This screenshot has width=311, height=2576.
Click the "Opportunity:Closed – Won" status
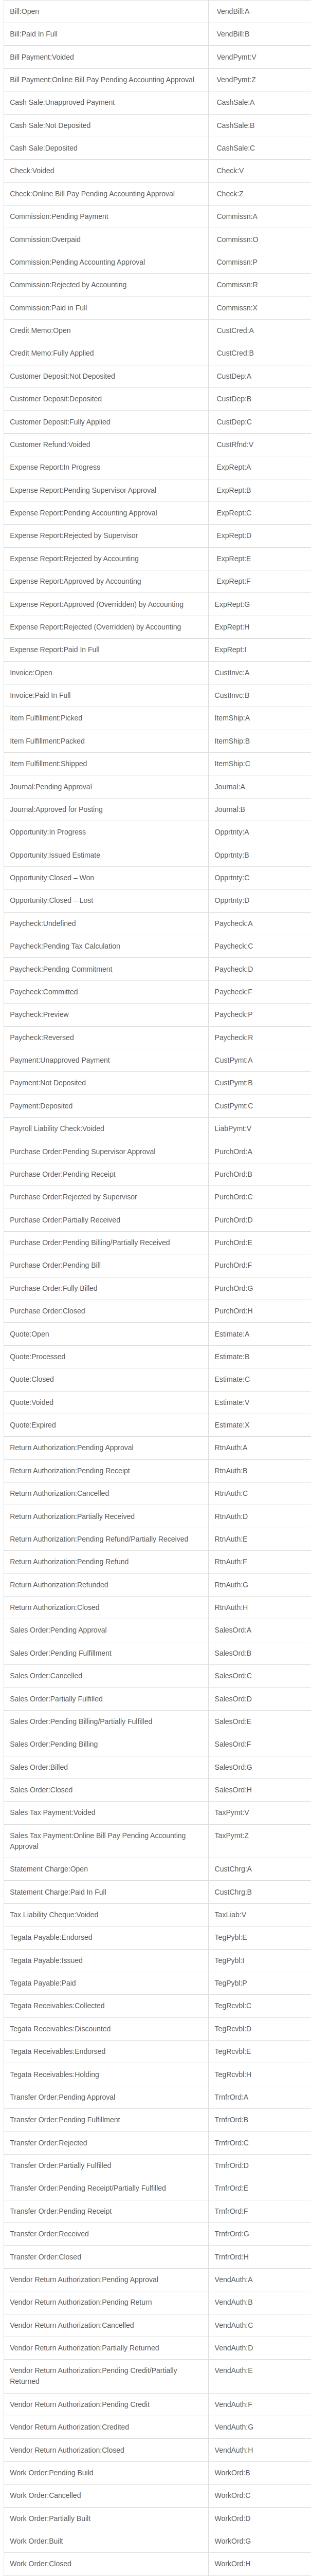(x=52, y=878)
